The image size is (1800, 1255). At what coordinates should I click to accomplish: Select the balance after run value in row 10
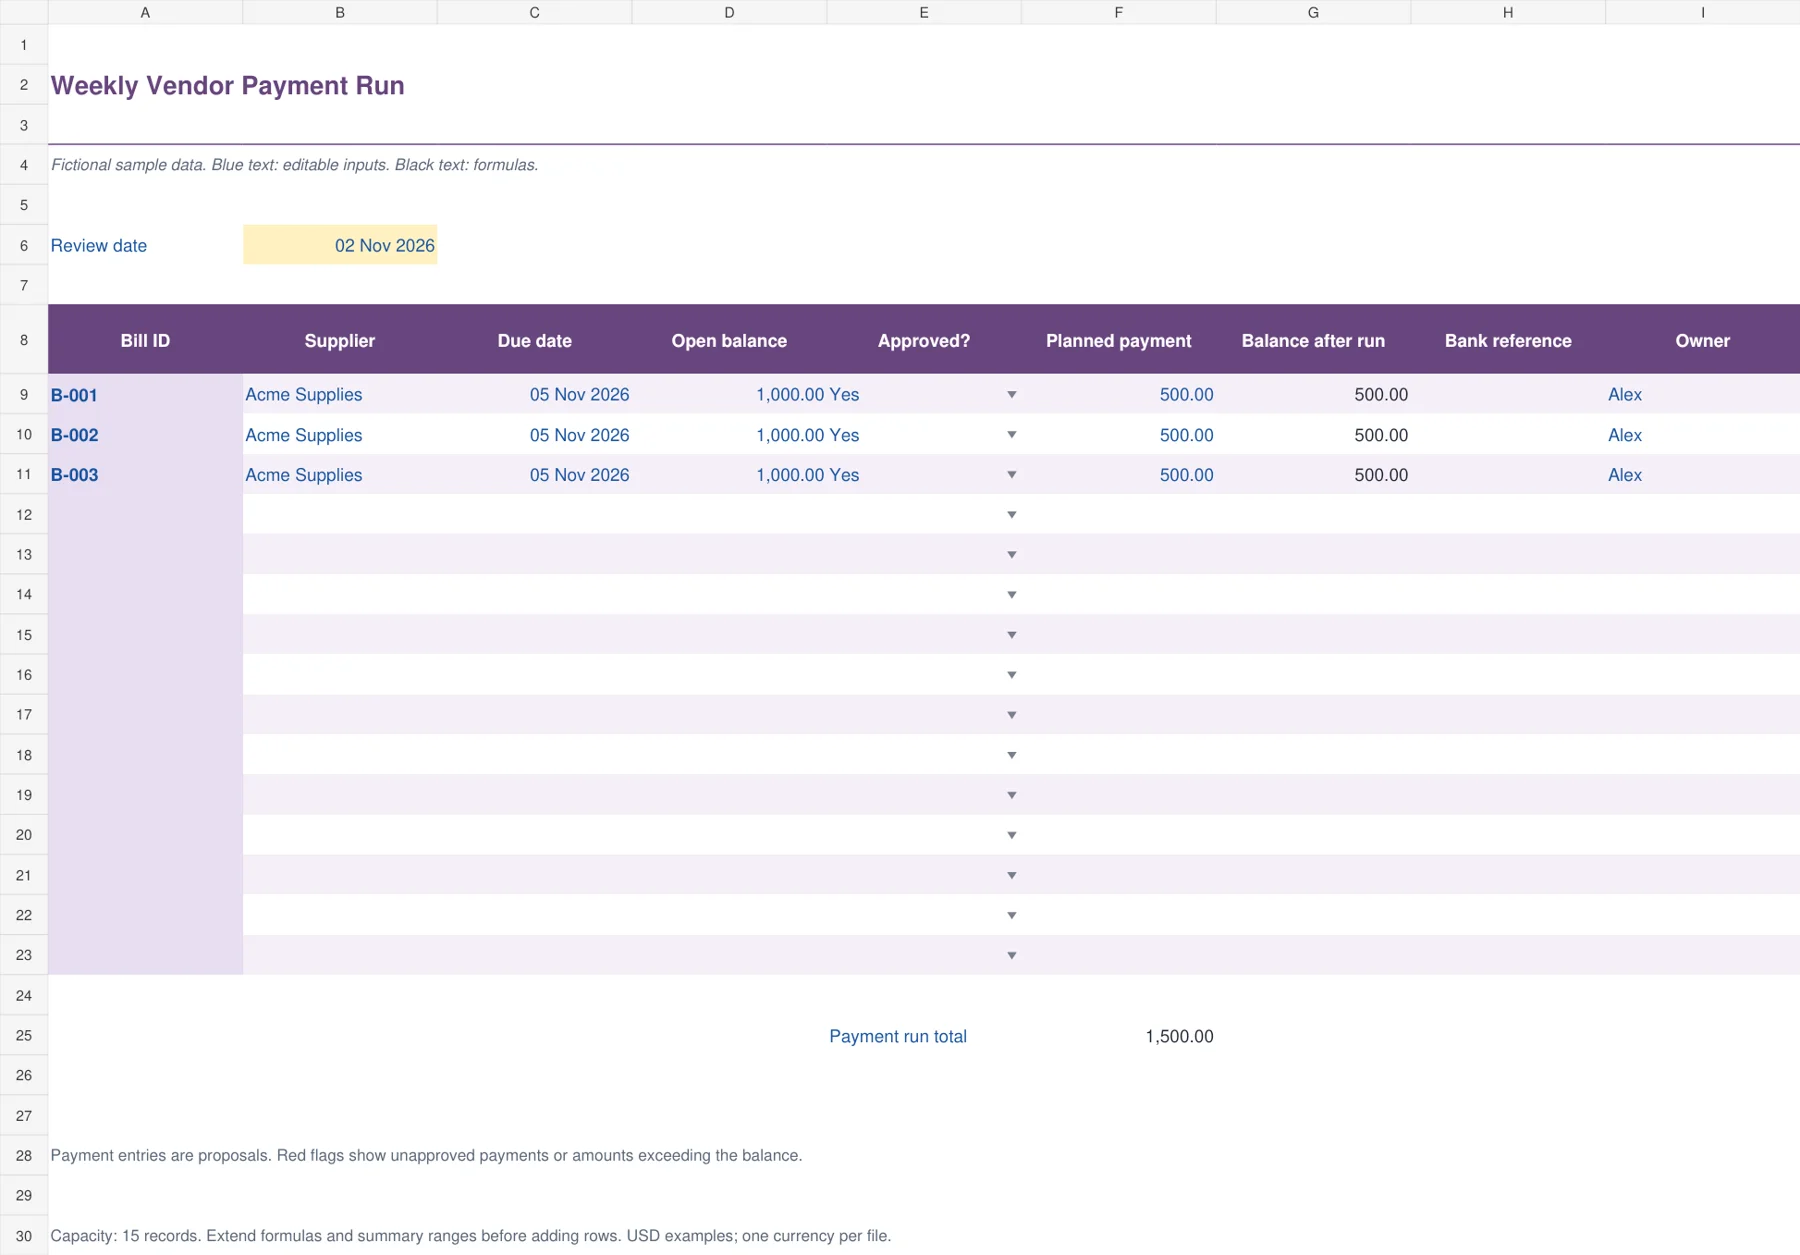point(1313,435)
